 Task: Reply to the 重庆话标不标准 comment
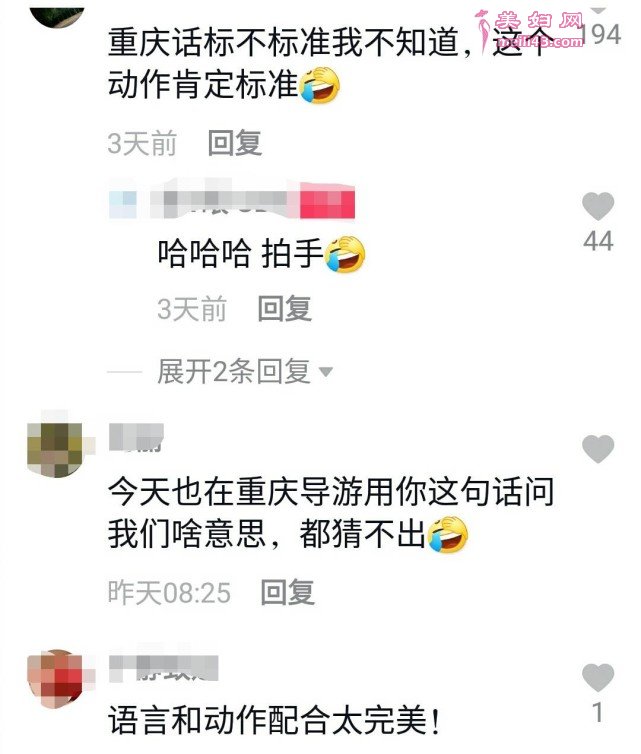point(235,143)
